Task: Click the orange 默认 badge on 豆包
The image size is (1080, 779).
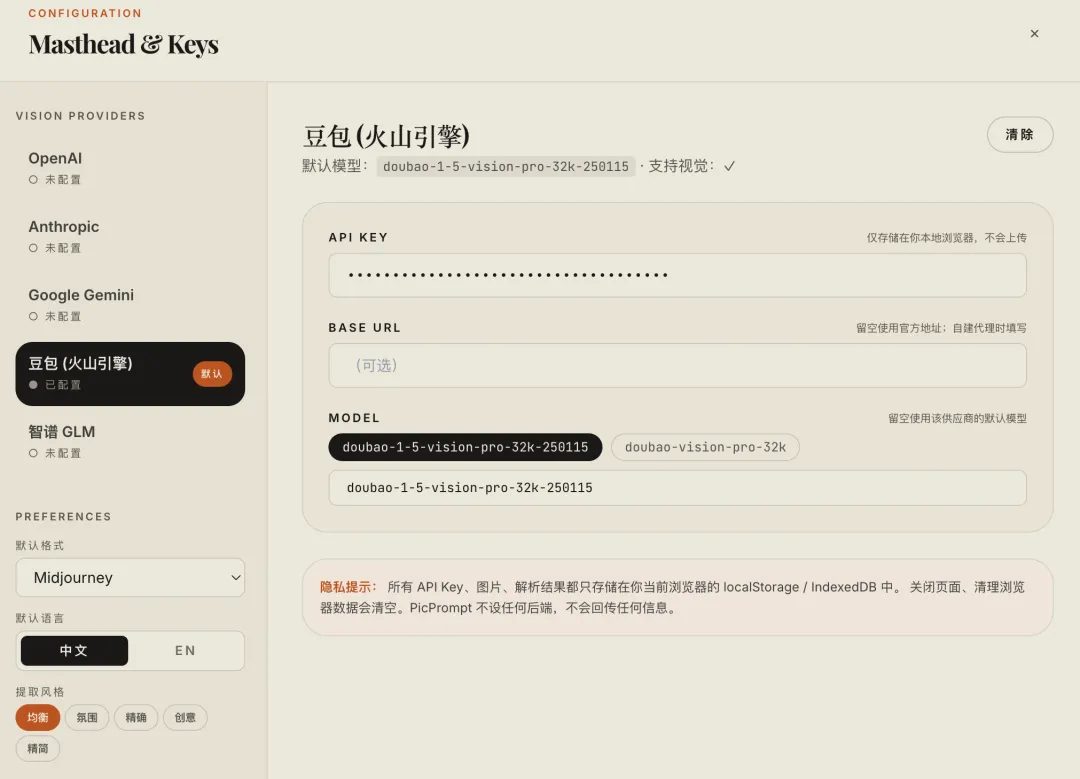Action: click(212, 374)
